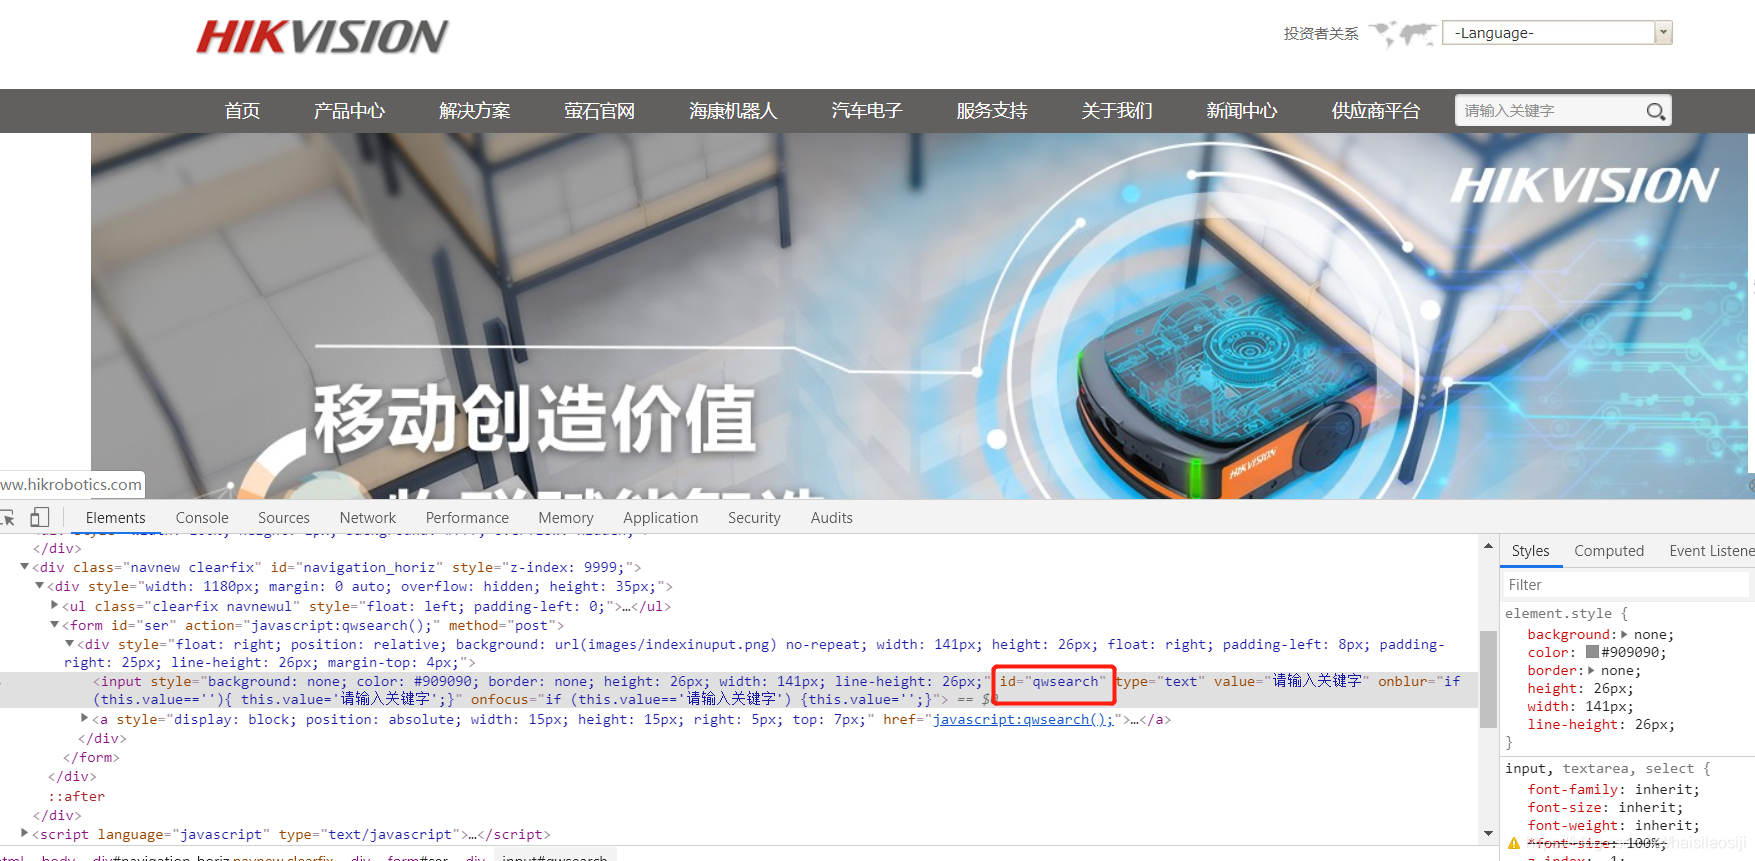This screenshot has height=861, width=1755.
Task: Open the Application tab
Action: tap(661, 518)
